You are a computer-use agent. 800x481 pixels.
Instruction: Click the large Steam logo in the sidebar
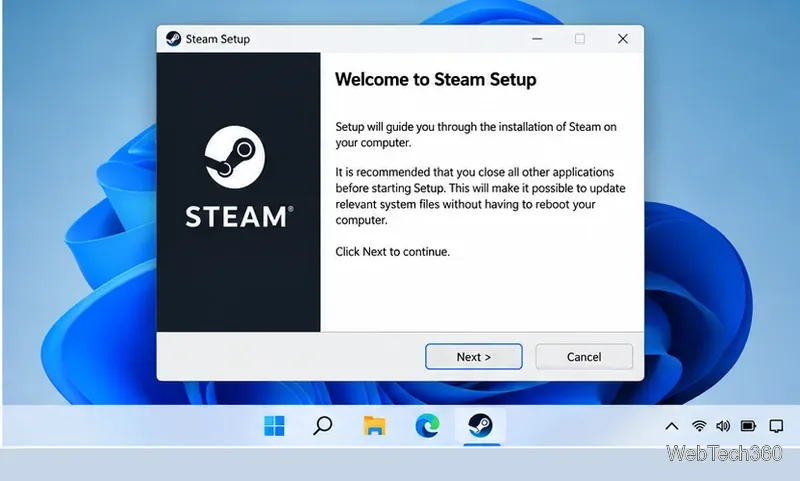coord(235,157)
